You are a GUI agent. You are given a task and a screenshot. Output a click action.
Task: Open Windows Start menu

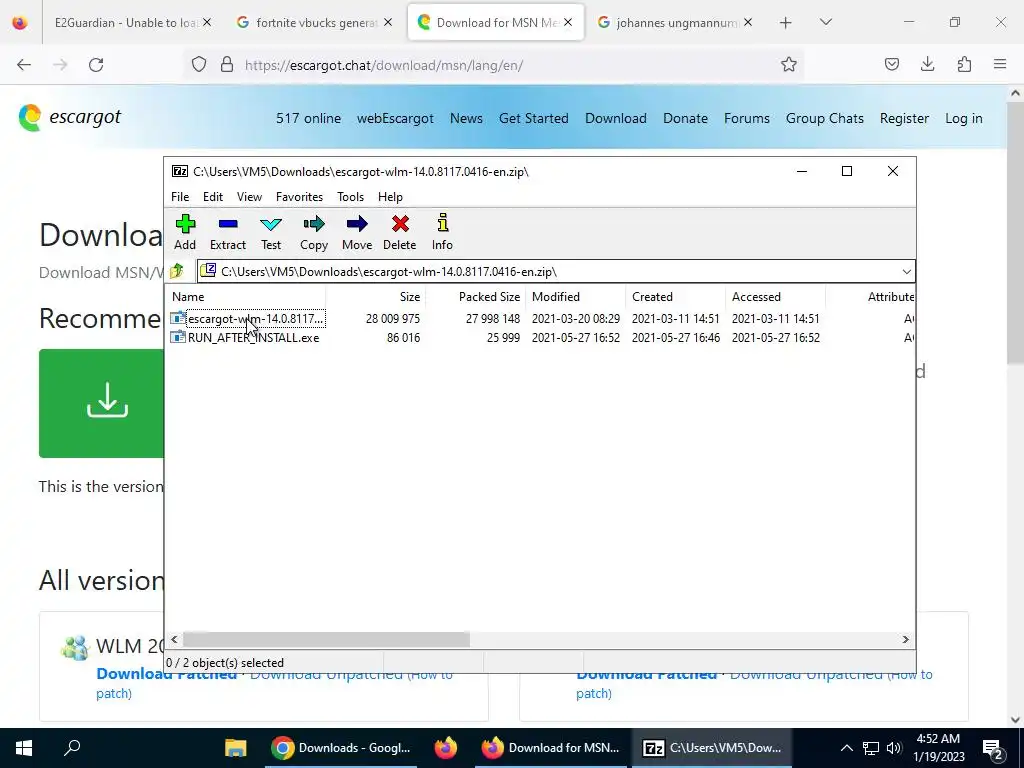[24, 748]
